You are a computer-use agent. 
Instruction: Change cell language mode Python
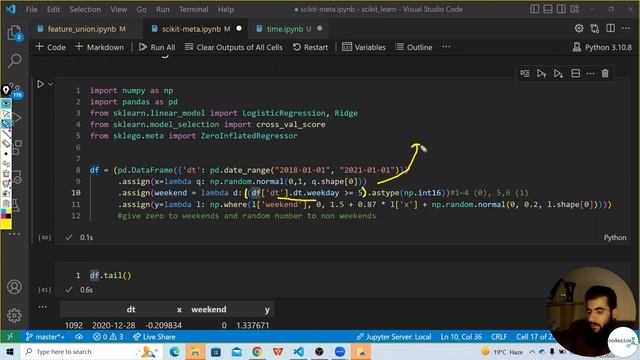[615, 237]
